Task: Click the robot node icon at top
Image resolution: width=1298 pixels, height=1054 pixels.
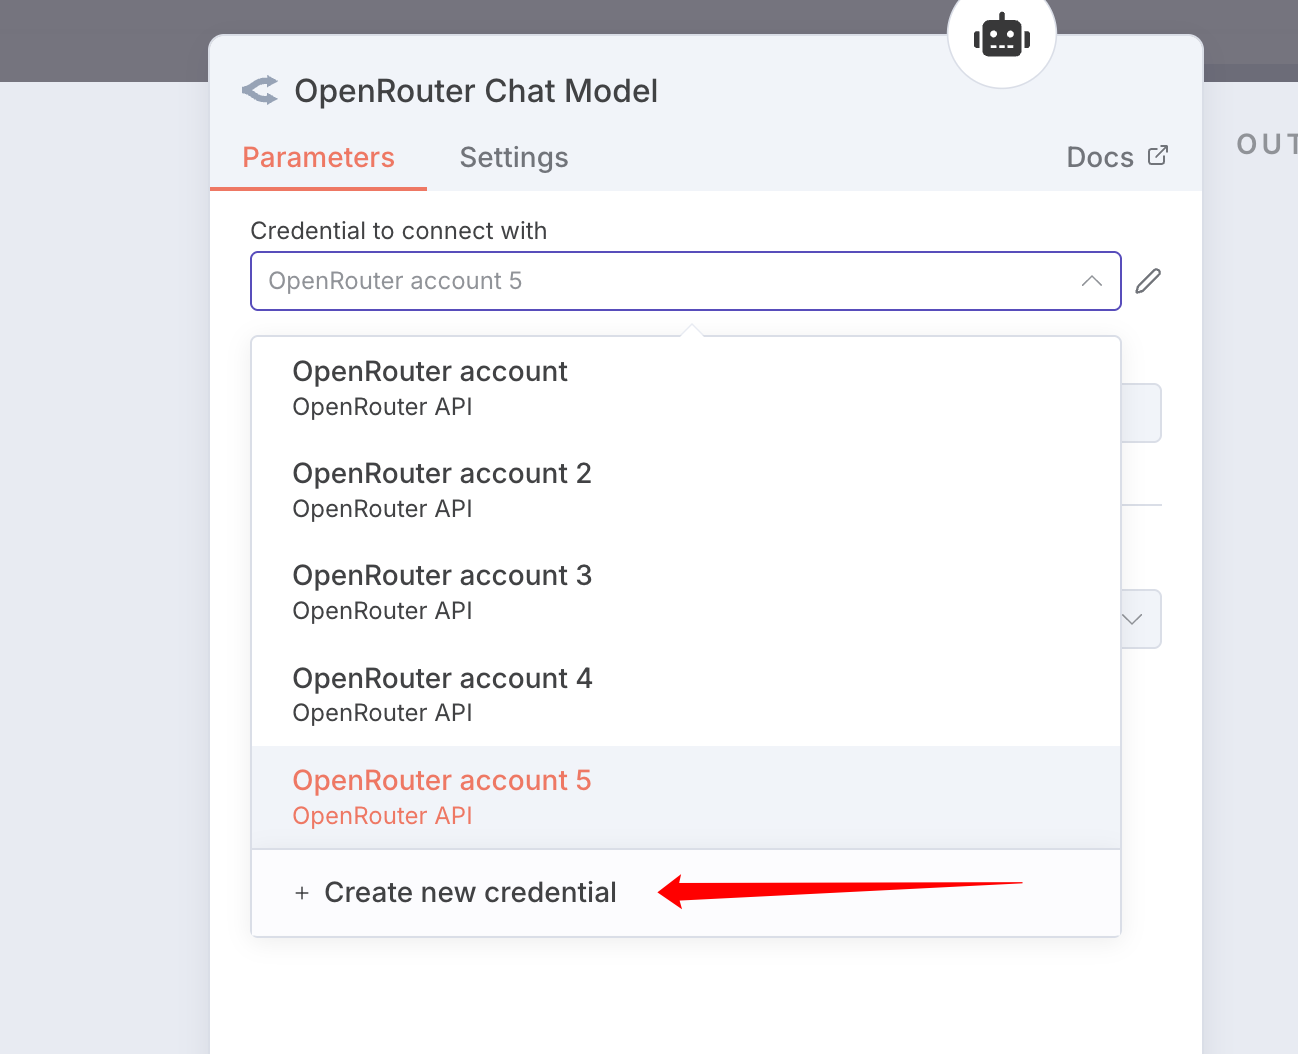Action: click(1001, 38)
